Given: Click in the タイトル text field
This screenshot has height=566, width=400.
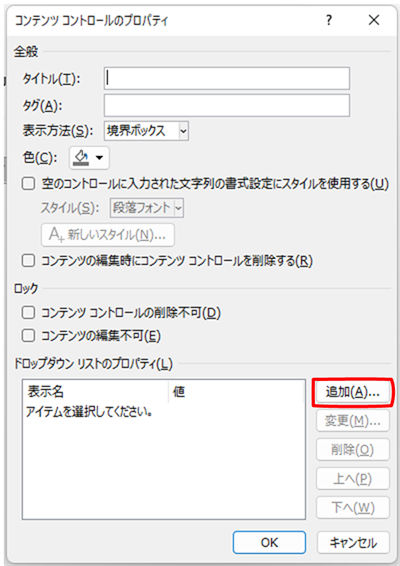Looking at the screenshot, I should click(227, 78).
